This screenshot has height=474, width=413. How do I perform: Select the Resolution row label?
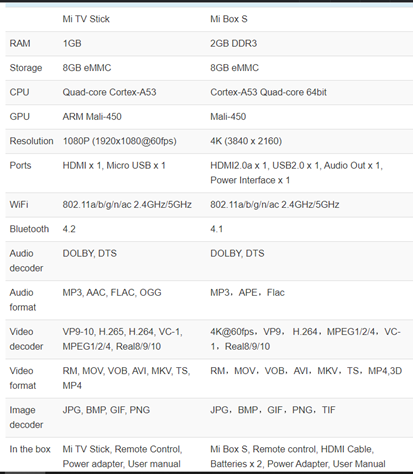click(x=31, y=141)
